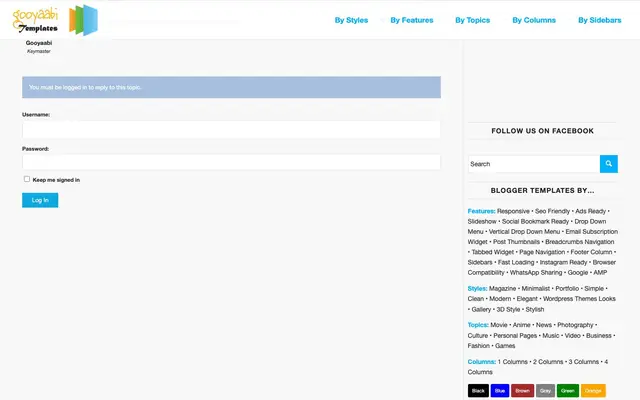Screen dimensions: 640x400
Task: Open the Breadcrumbs Navigation link
Action: point(580,242)
